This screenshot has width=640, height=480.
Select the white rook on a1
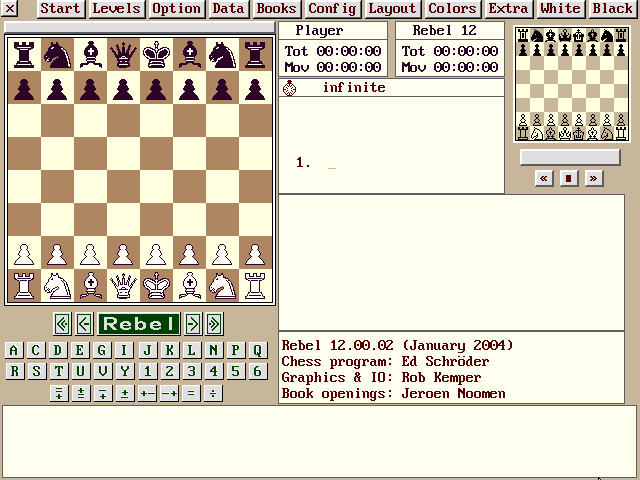[24, 286]
